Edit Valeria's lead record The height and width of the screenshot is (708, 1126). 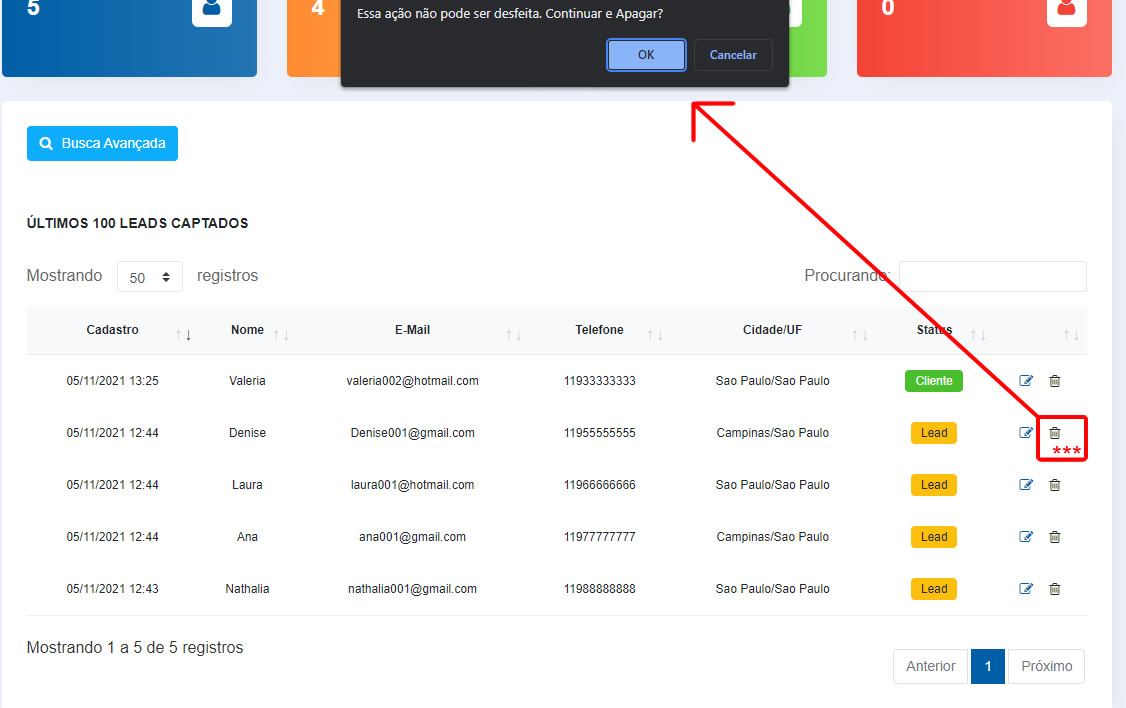point(1026,381)
